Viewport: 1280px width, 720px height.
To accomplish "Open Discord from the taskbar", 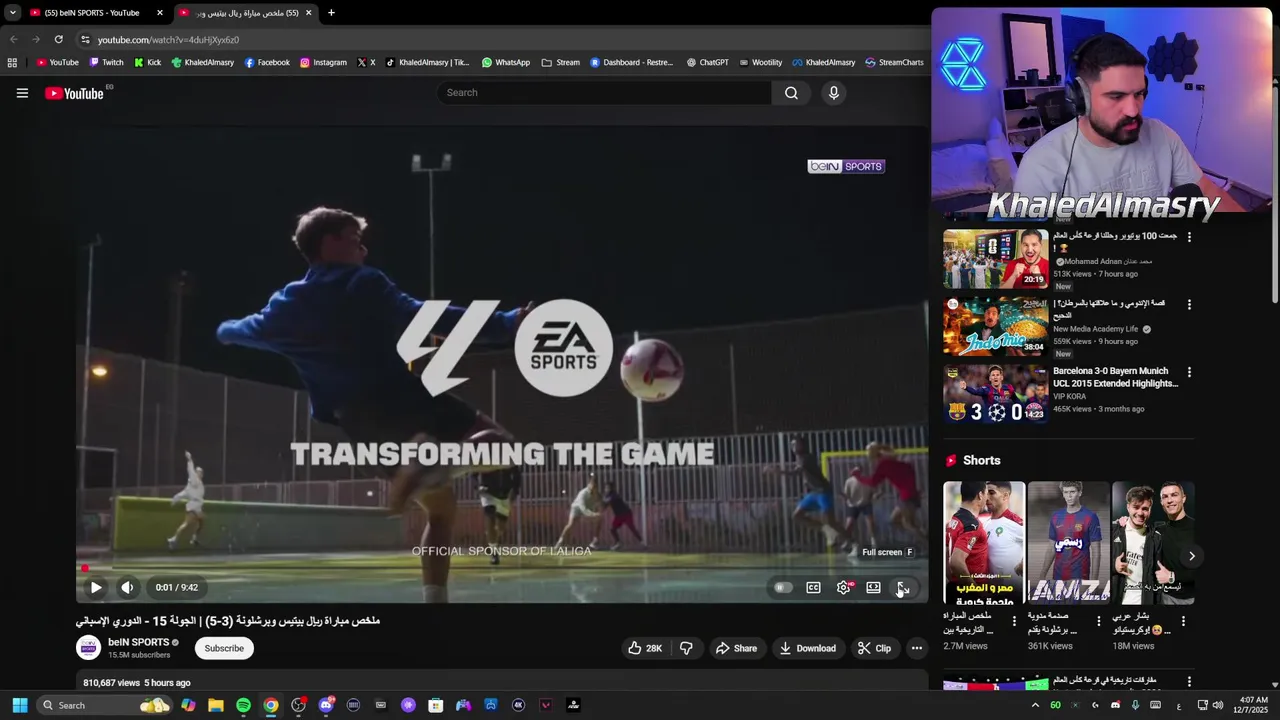I will [x=326, y=705].
